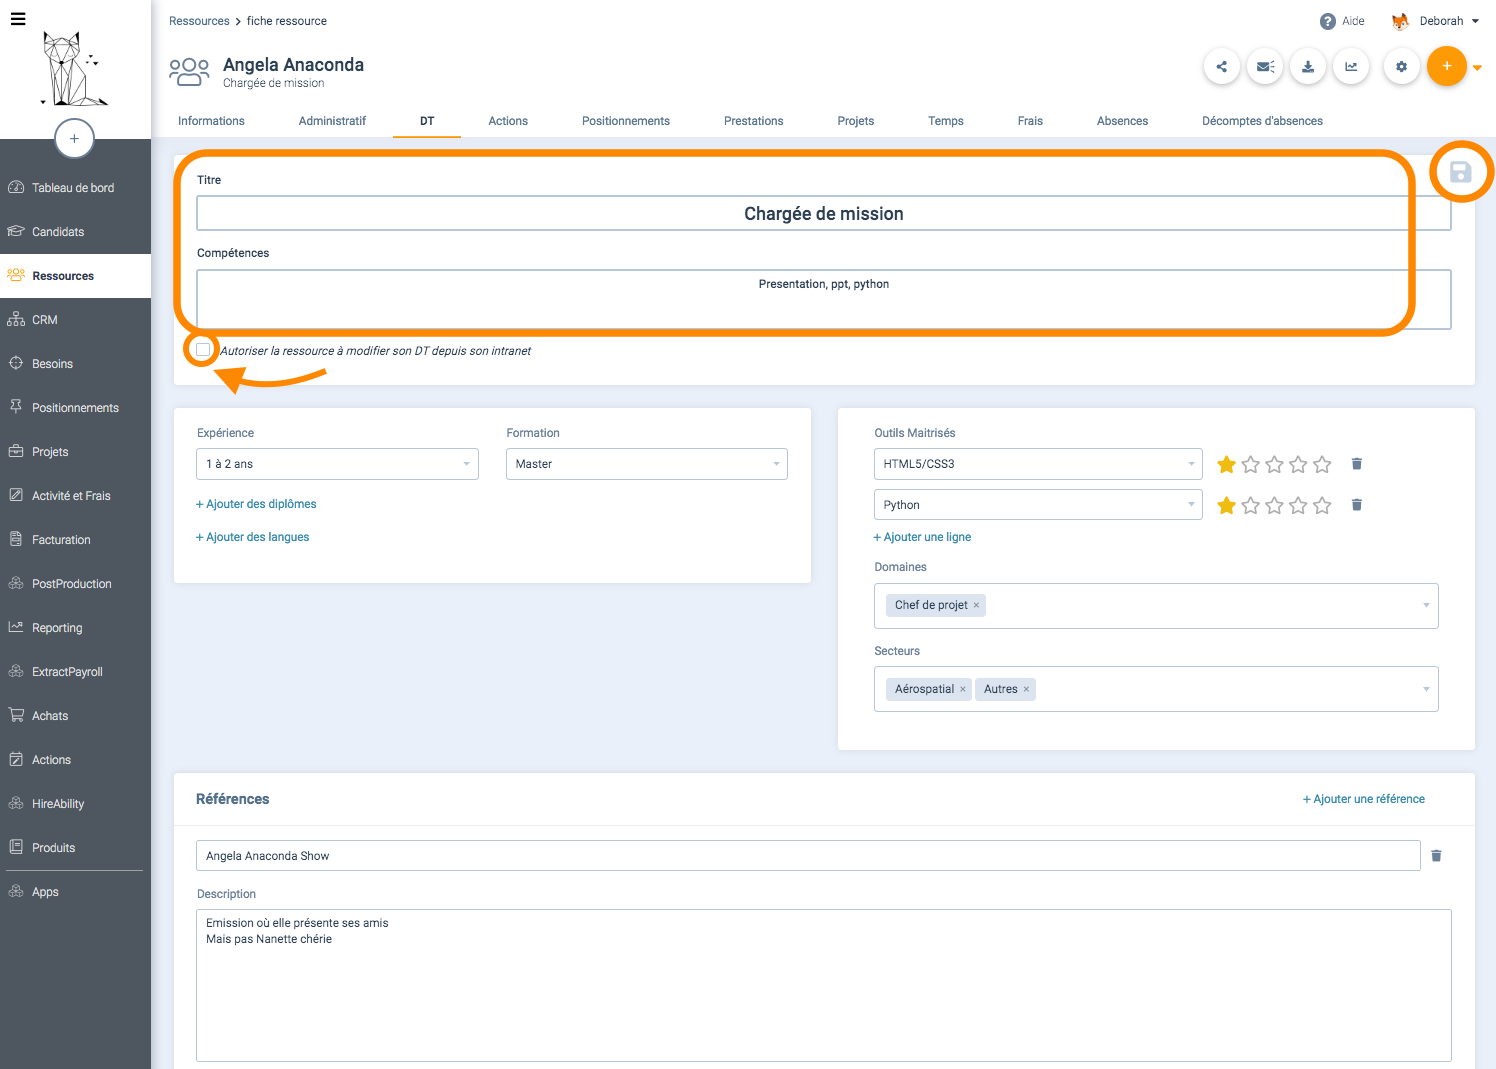The height and width of the screenshot is (1069, 1496).
Task: Remove the Autres sector tag
Action: [1026, 689]
